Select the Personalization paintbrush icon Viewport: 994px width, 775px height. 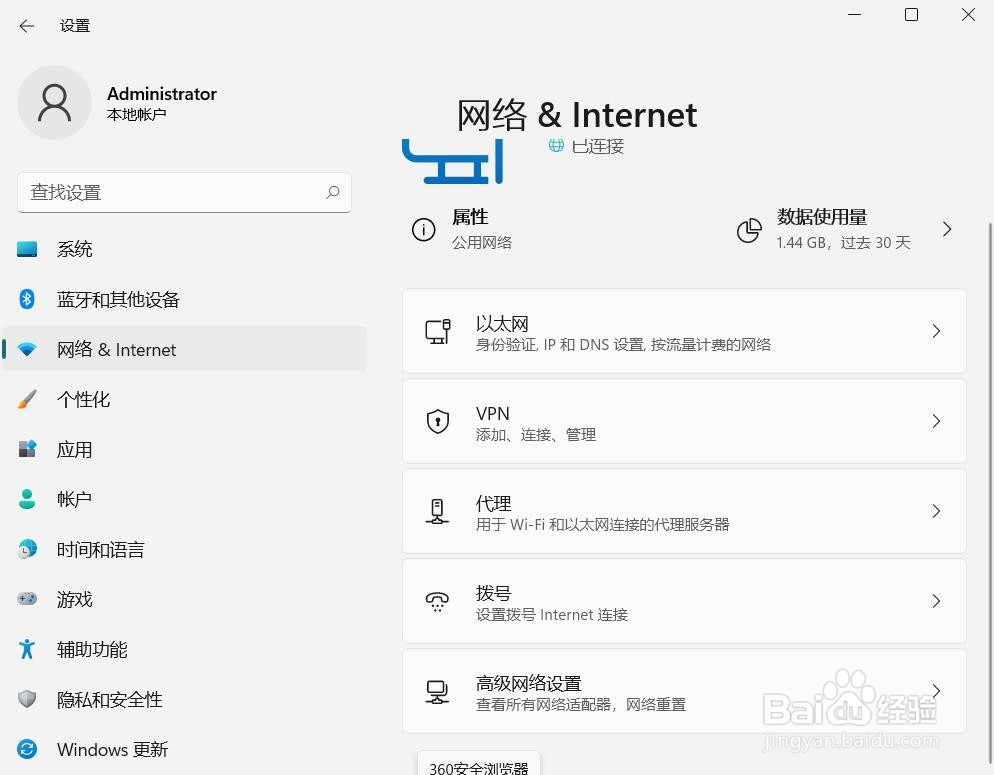pyautogui.click(x=27, y=399)
